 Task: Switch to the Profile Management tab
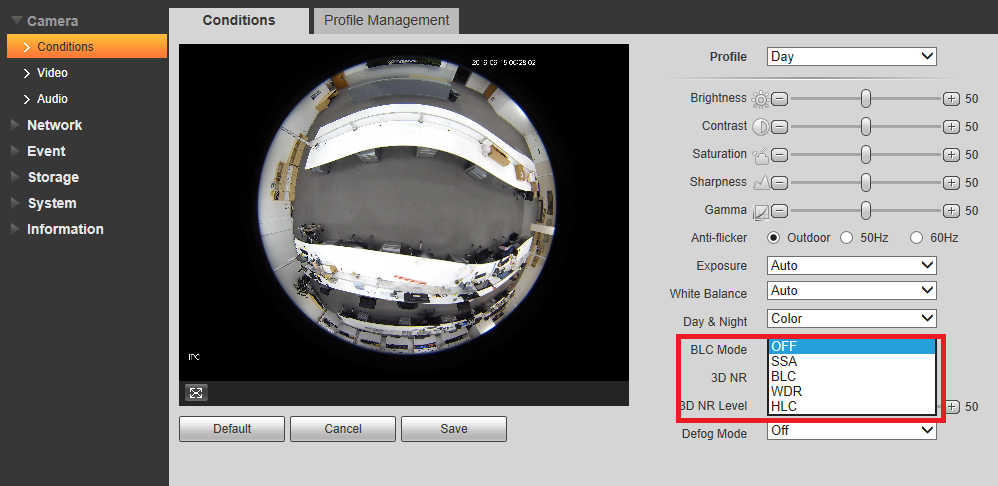(386, 20)
